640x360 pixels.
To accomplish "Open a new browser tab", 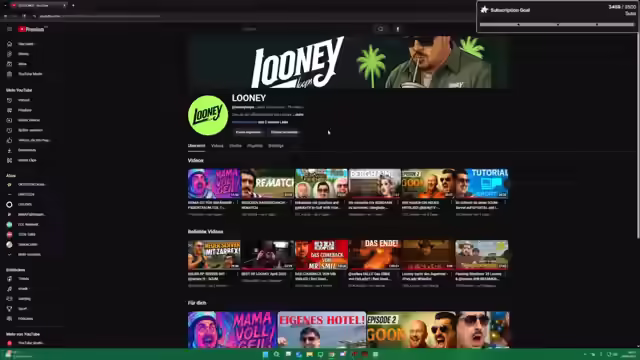I will 73,5.
